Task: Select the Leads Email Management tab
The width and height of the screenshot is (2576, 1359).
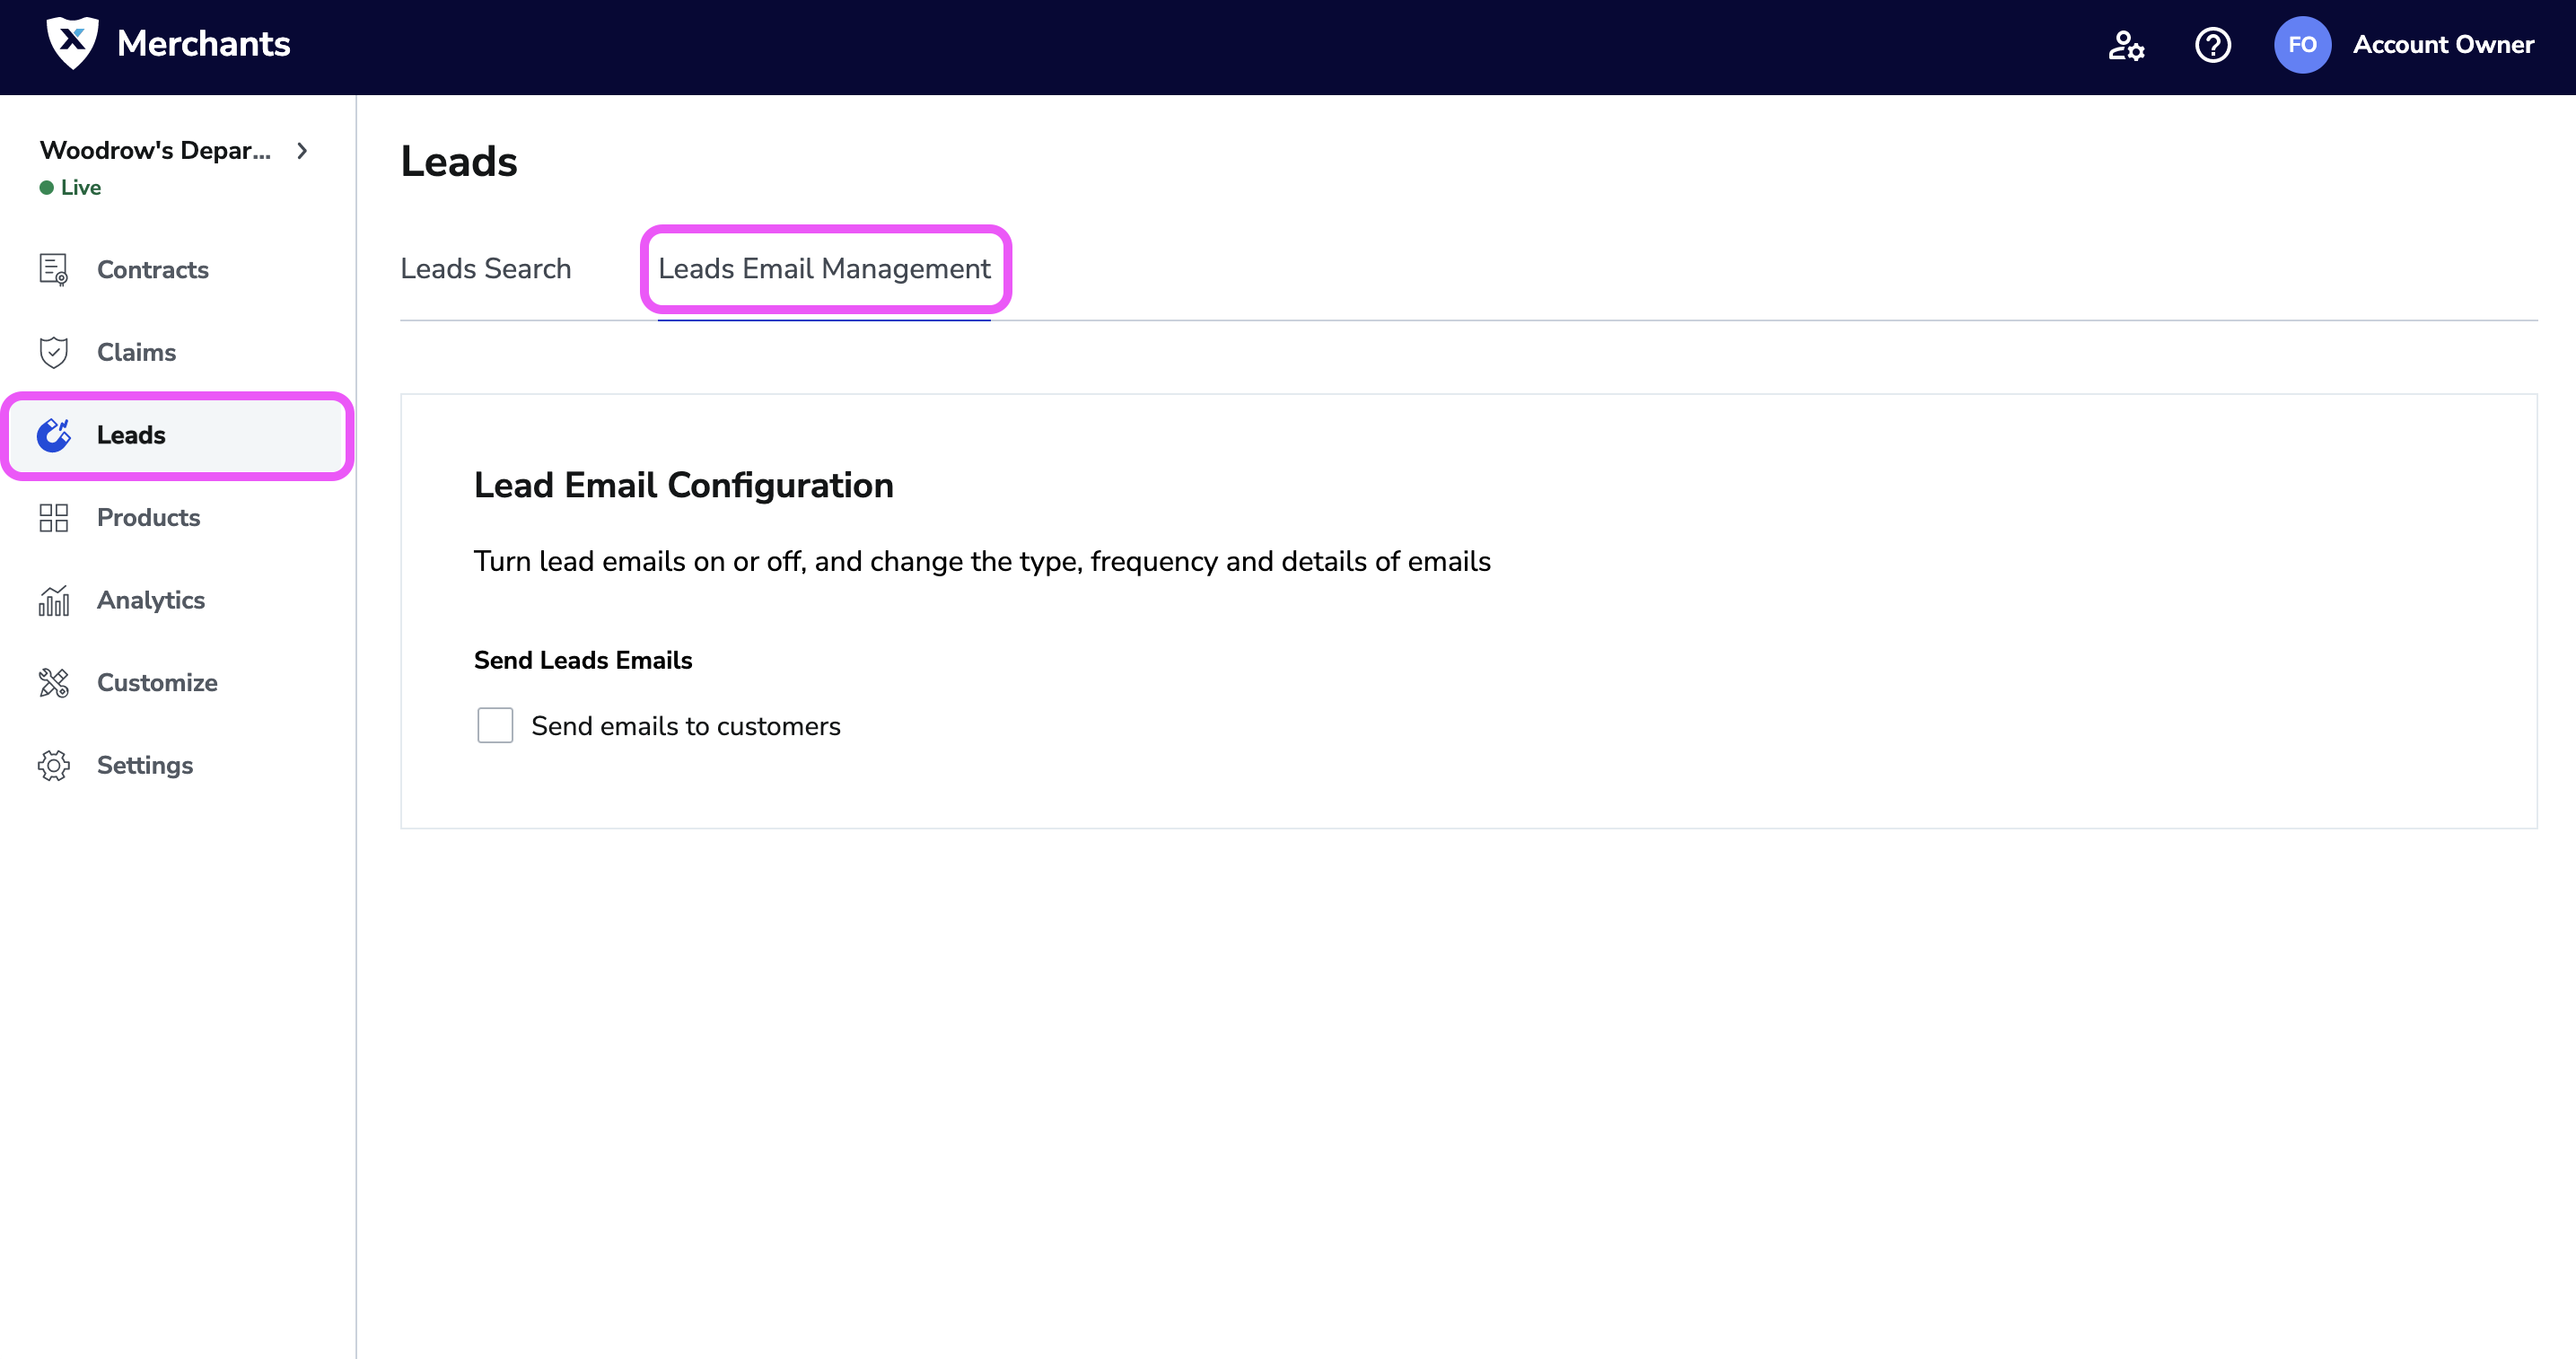Action: (x=824, y=268)
